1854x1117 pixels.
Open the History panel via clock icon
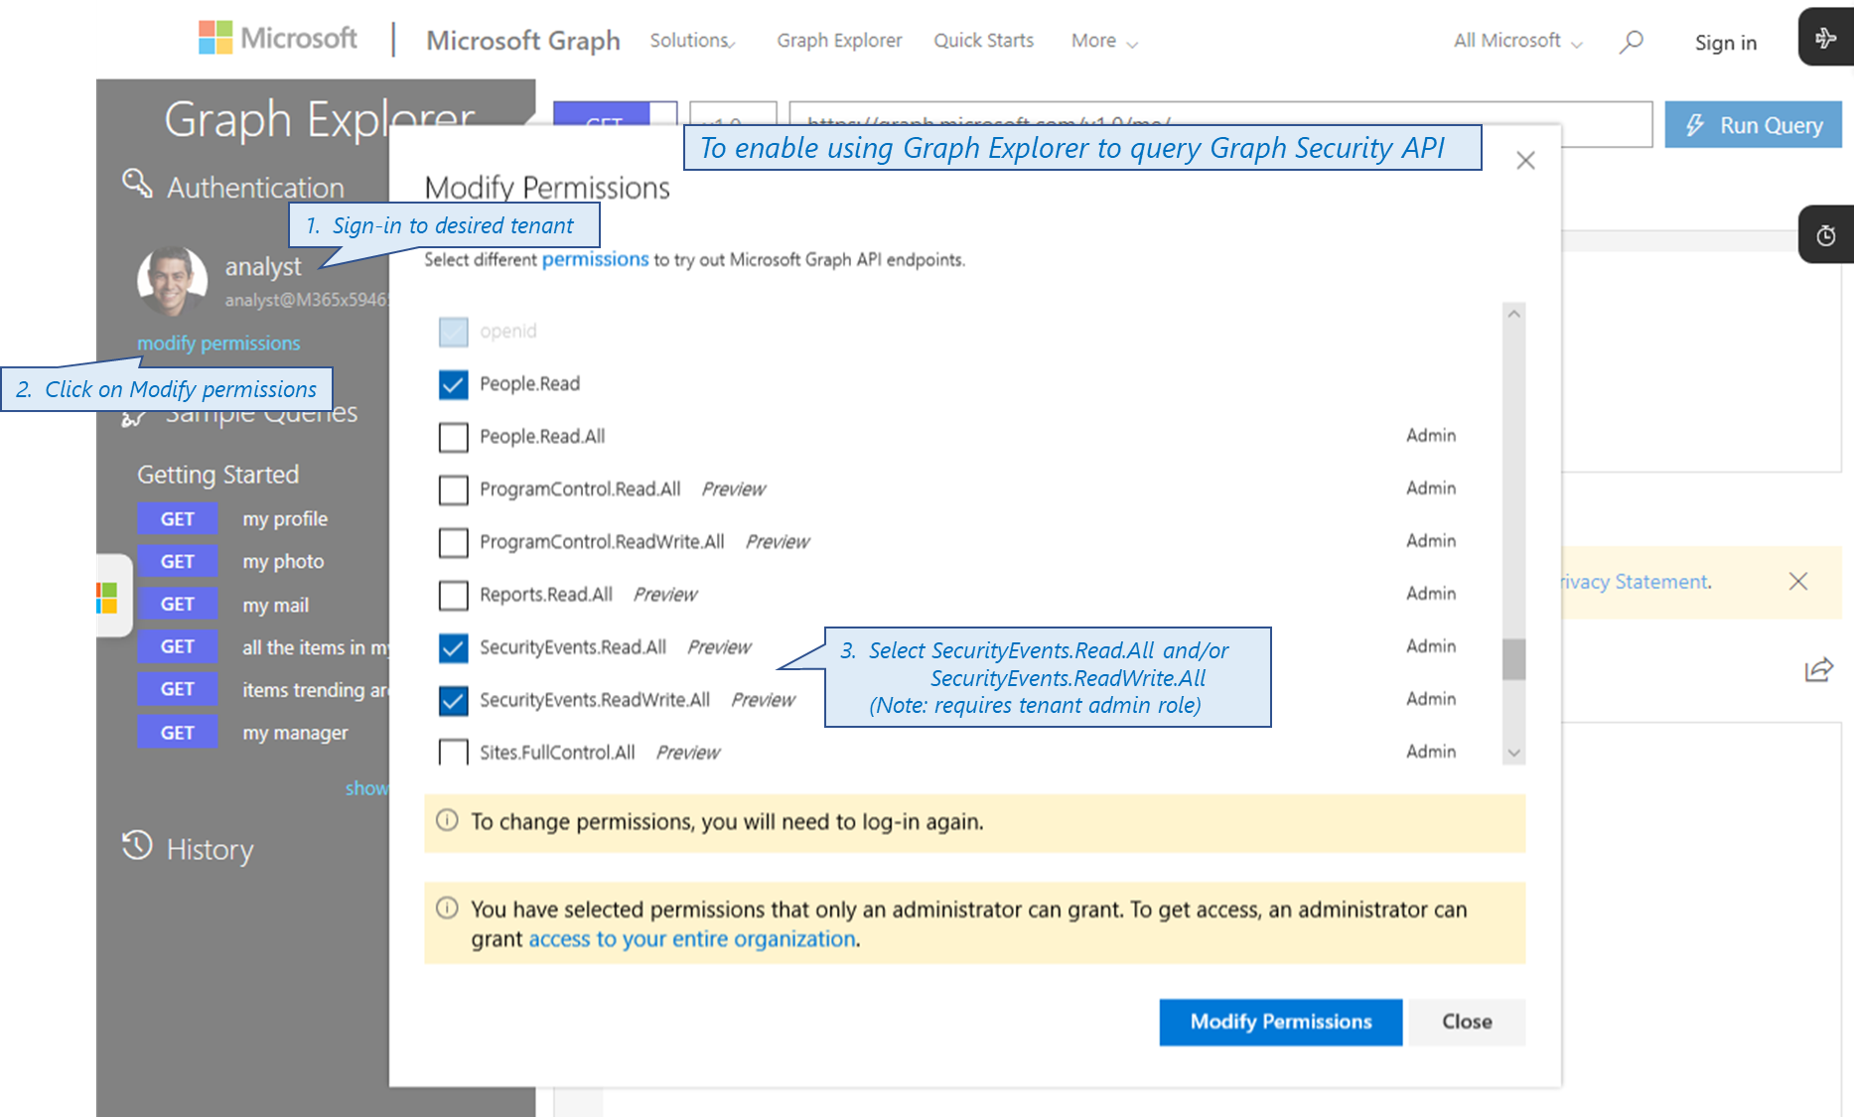tap(137, 847)
